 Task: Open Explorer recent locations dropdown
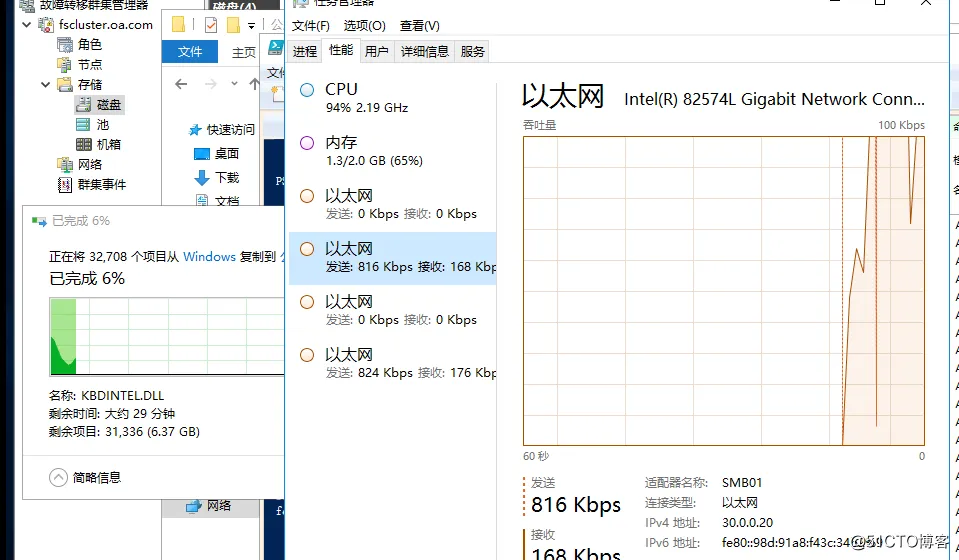234,84
